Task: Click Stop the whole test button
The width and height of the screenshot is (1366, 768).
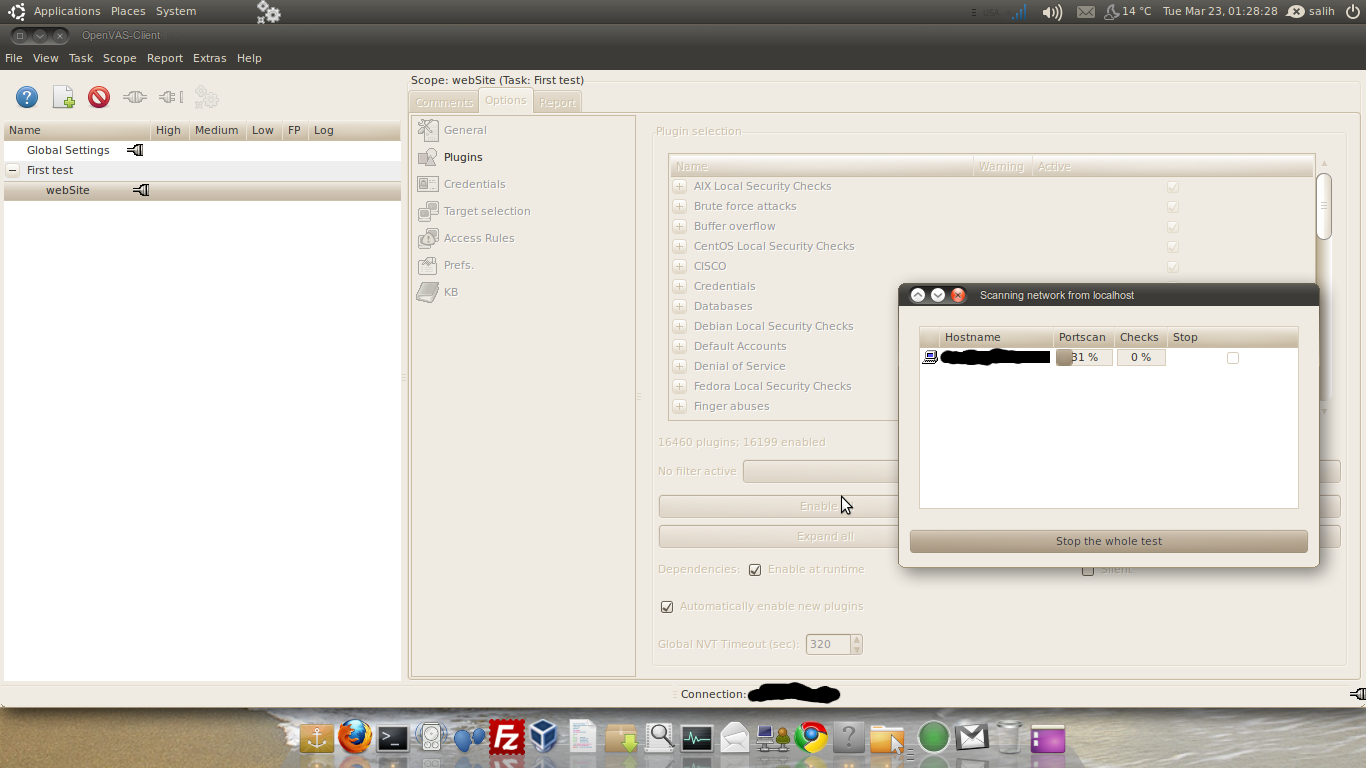Action: coord(1108,541)
